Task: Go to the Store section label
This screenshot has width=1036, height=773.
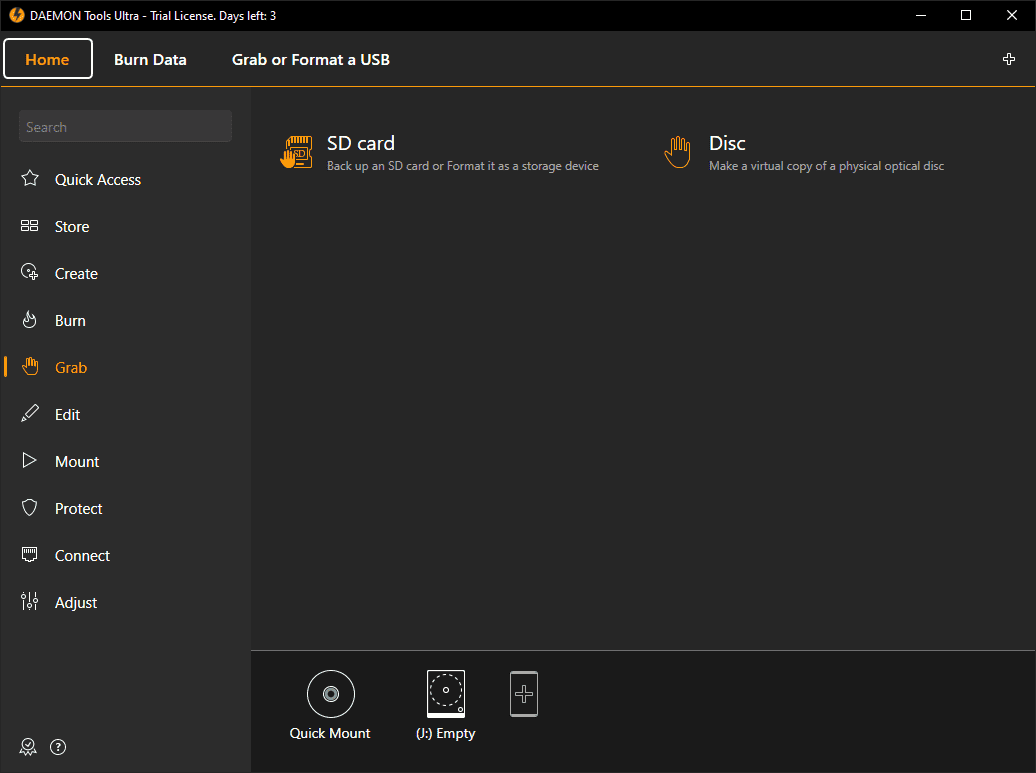Action: pyautogui.click(x=72, y=227)
